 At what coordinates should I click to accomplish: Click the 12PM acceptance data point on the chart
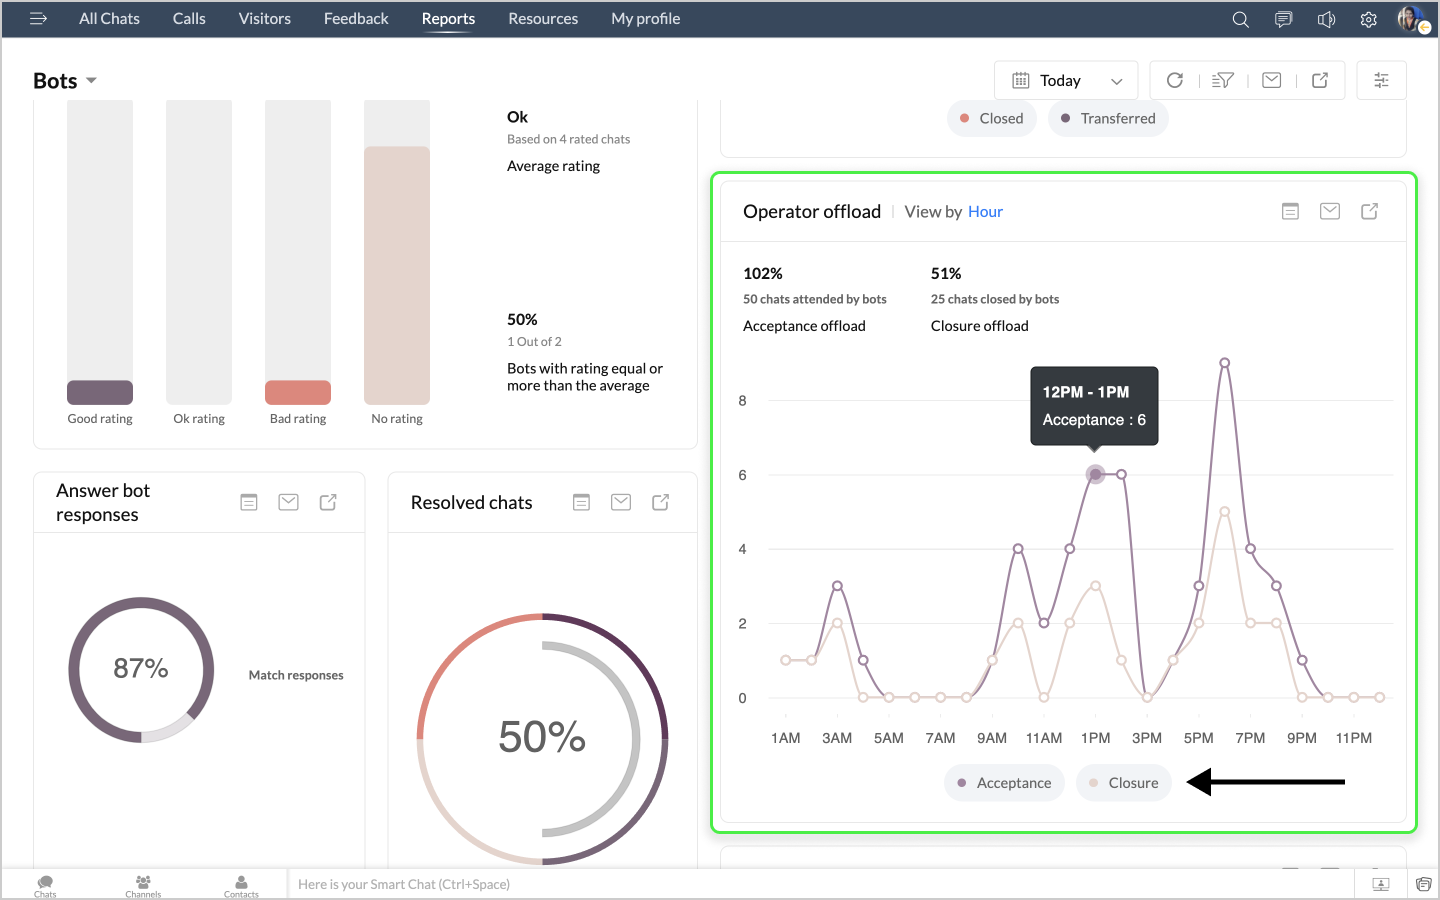click(x=1095, y=475)
